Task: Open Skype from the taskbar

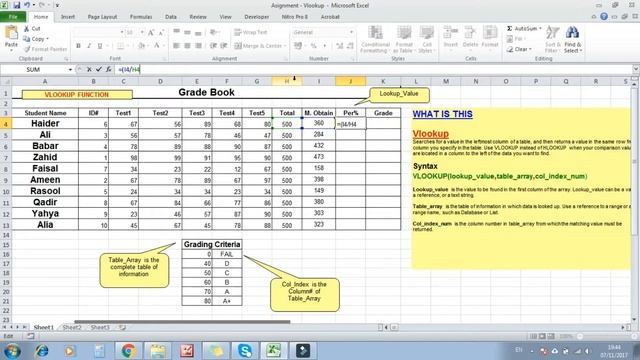Action: [x=244, y=351]
